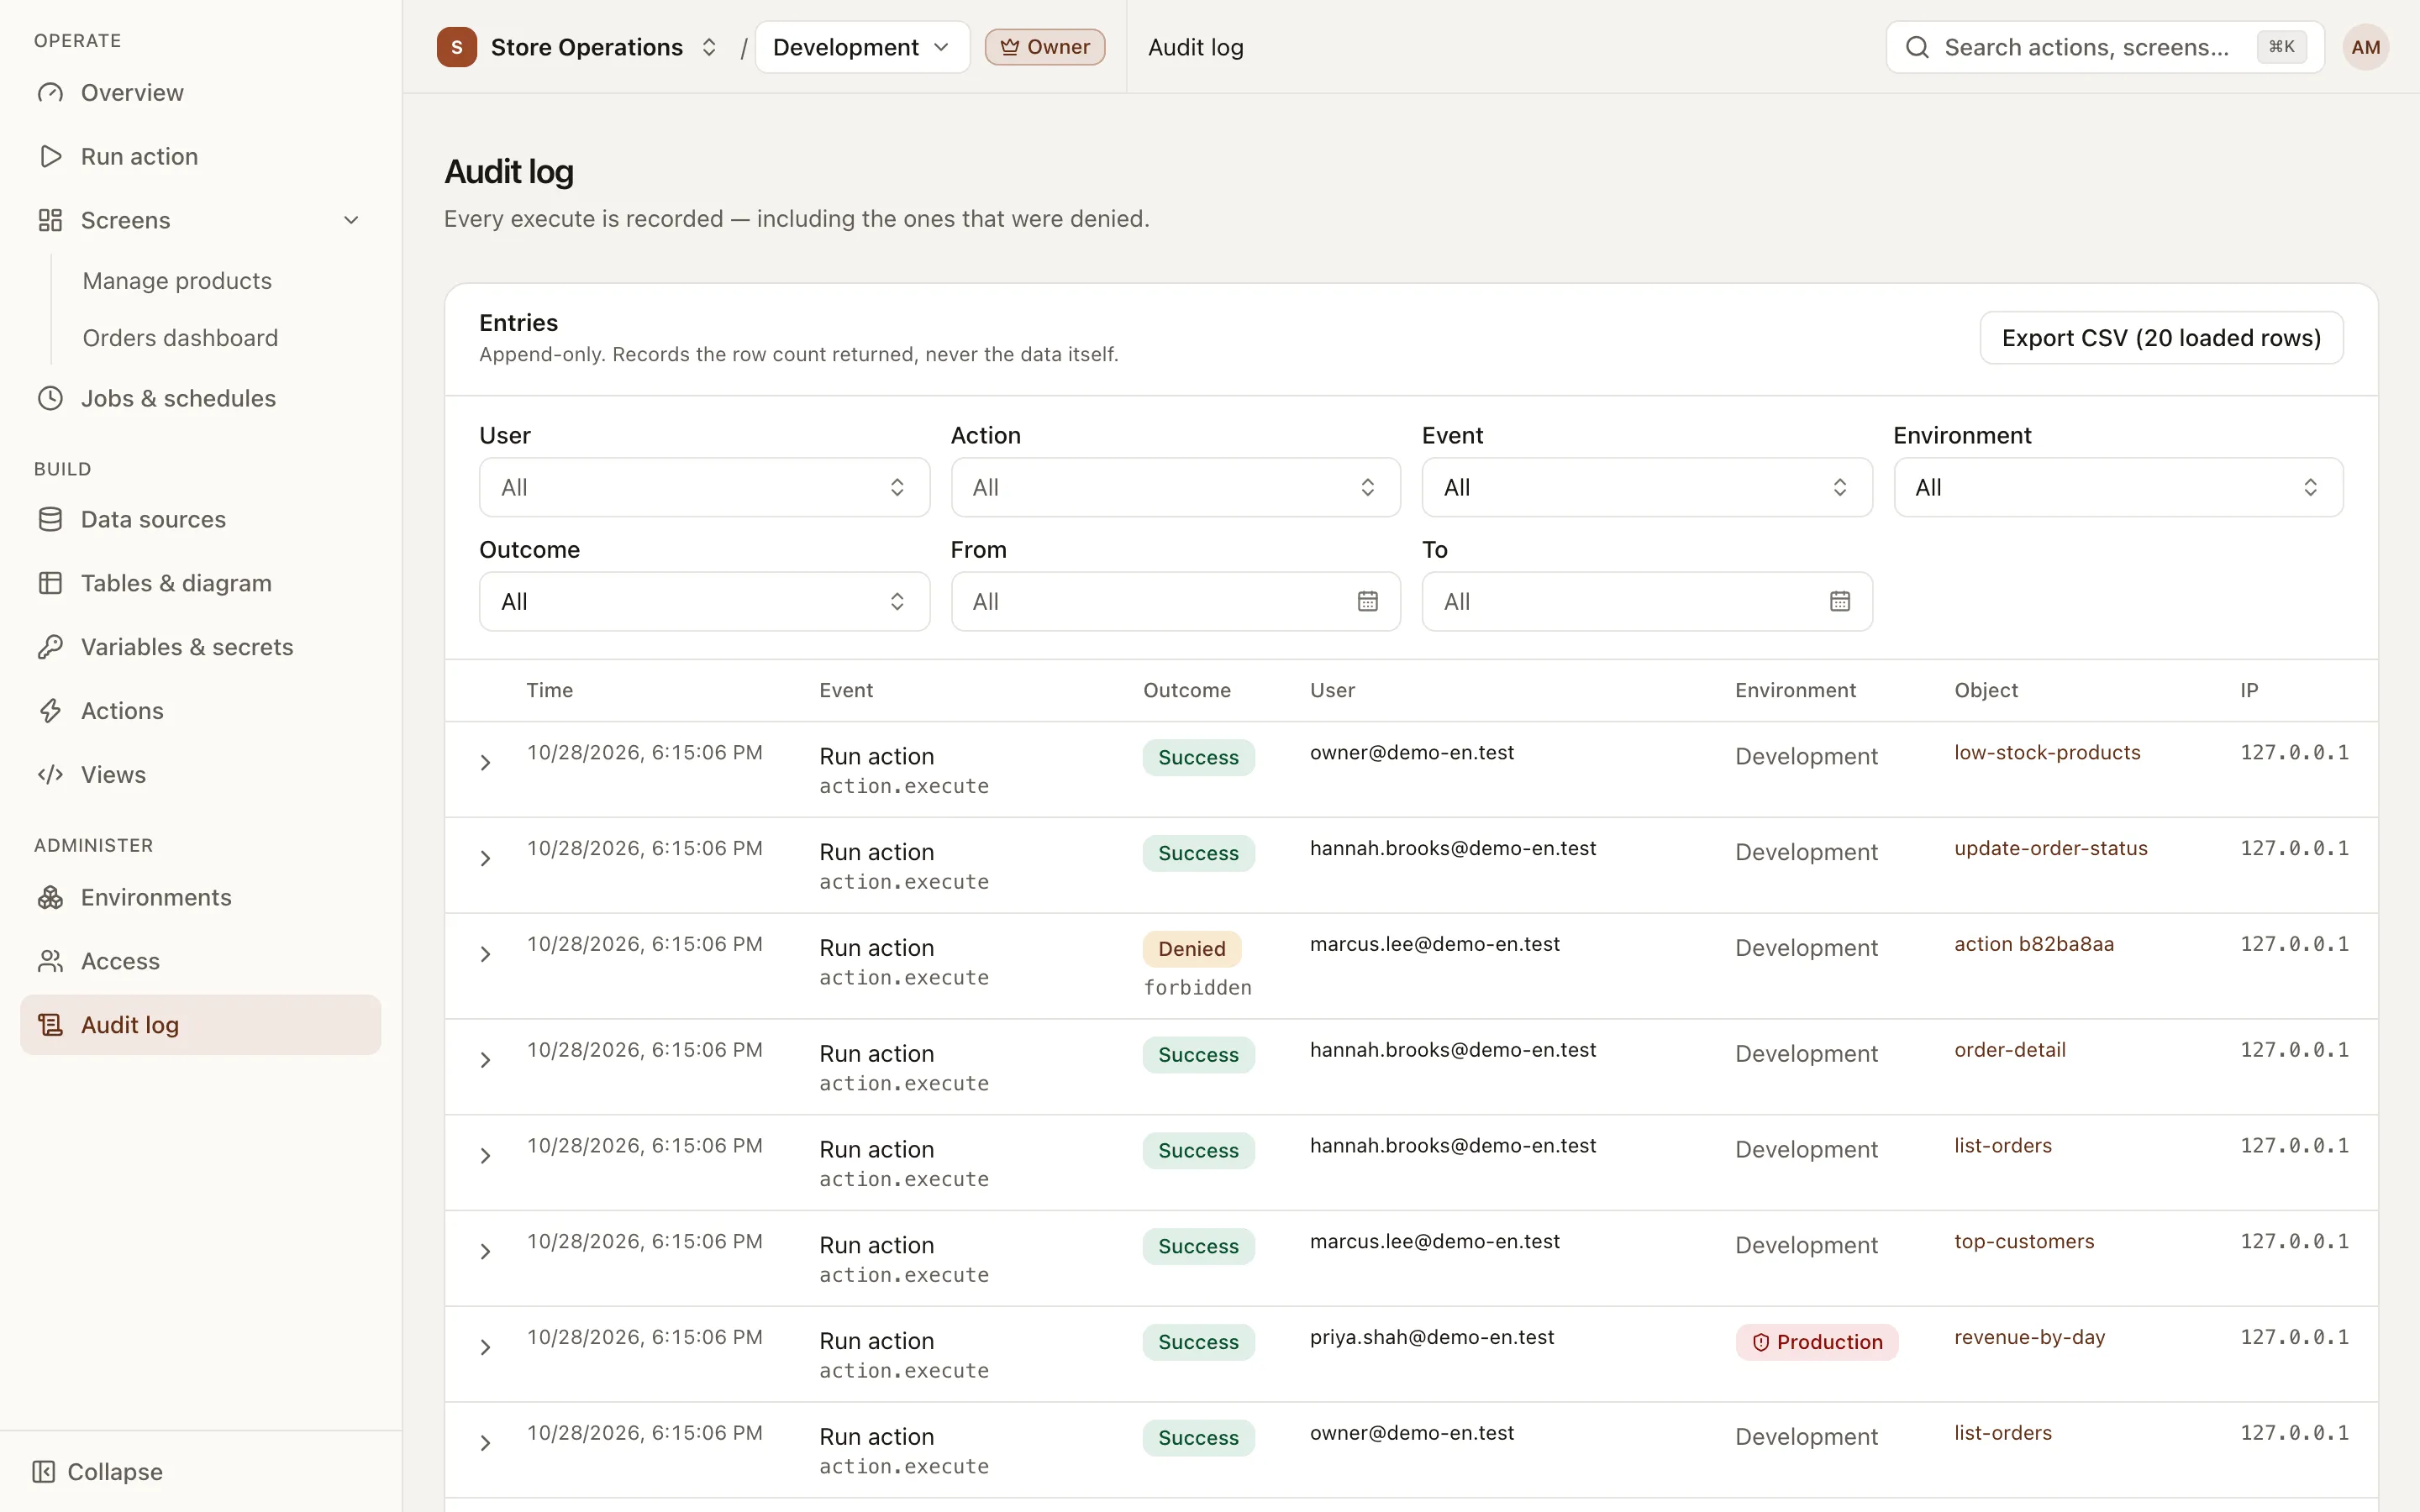The height and width of the screenshot is (1512, 2420).
Task: Open the action b82ba8aa object link
Action: (2034, 944)
